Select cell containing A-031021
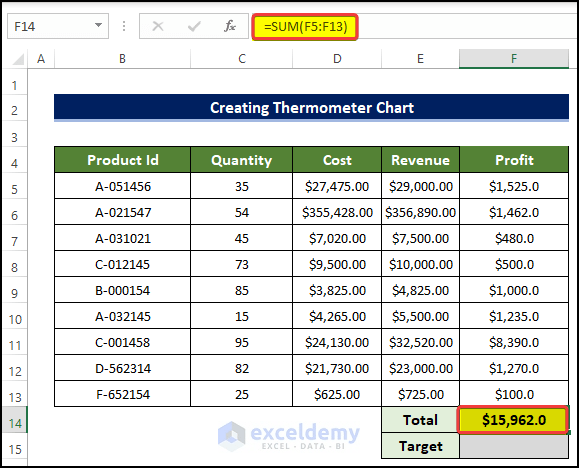579x468 pixels. 122,238
